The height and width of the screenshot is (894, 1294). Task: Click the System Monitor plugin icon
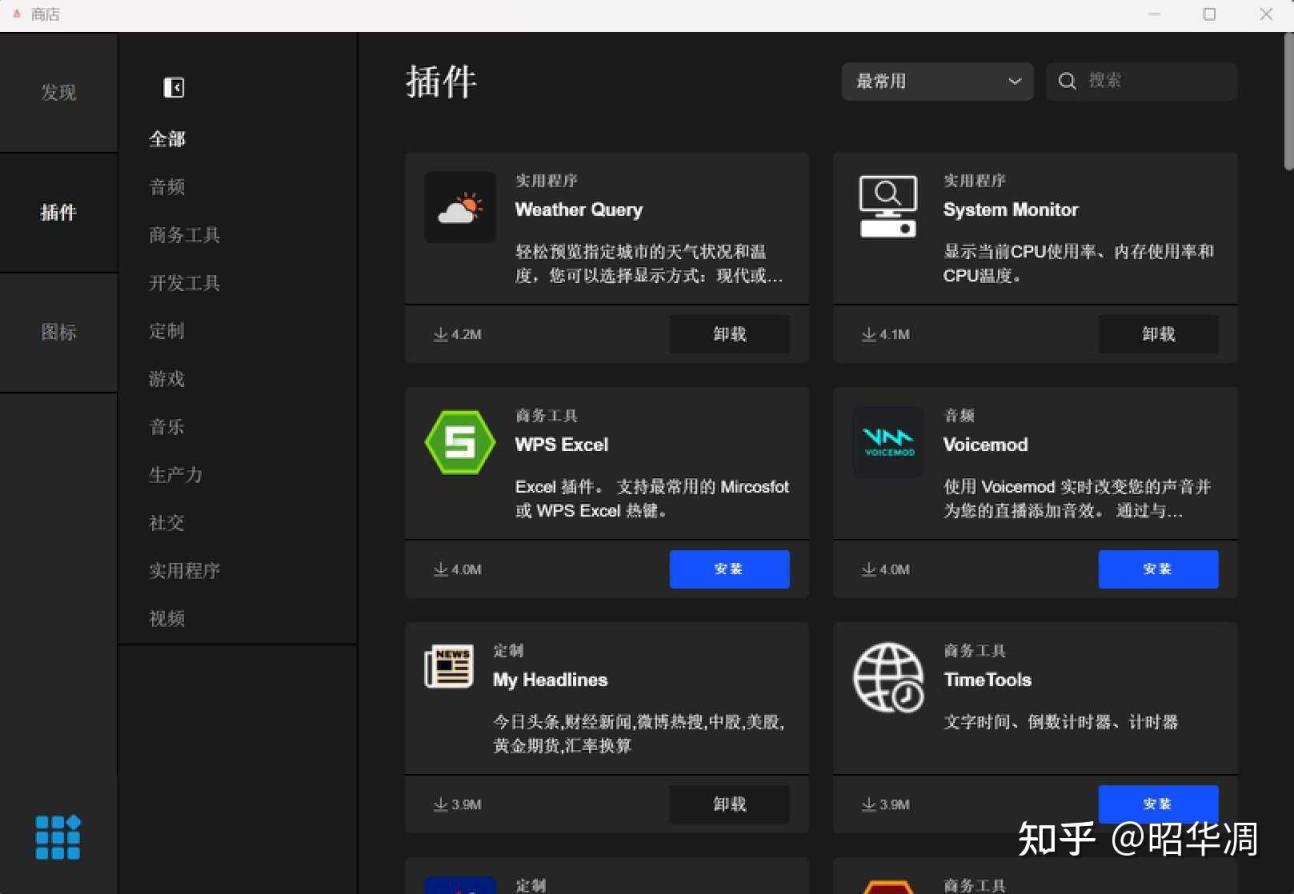(888, 207)
